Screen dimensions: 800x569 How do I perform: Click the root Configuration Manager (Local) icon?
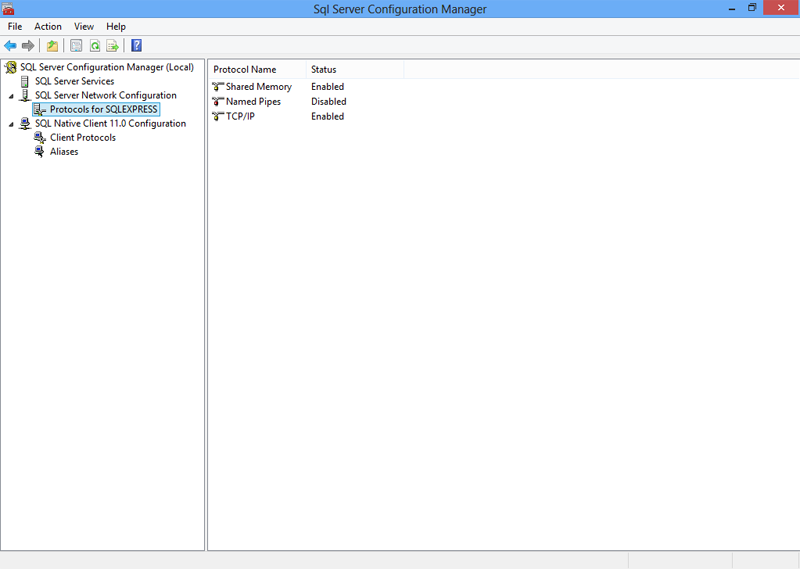tap(11, 67)
